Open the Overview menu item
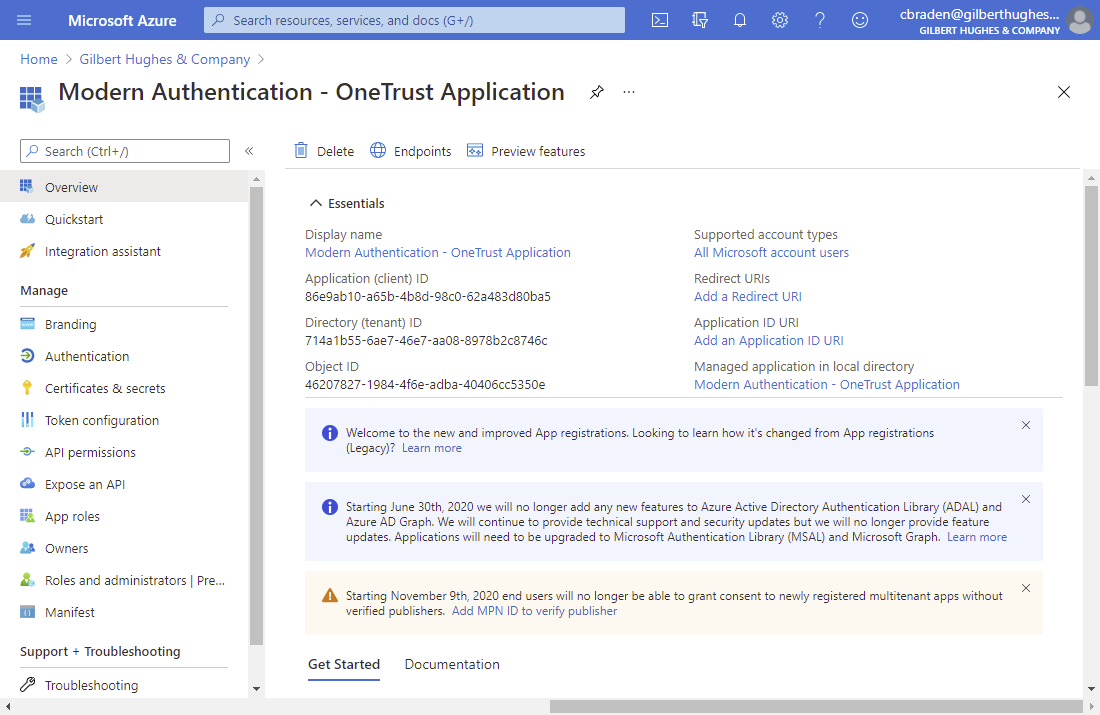Image resolution: width=1100 pixels, height=715 pixels. coord(124,187)
